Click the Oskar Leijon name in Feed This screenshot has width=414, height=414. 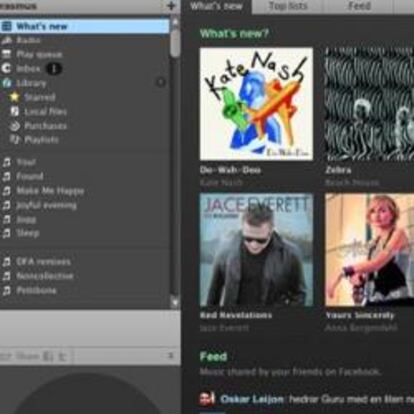point(252,399)
